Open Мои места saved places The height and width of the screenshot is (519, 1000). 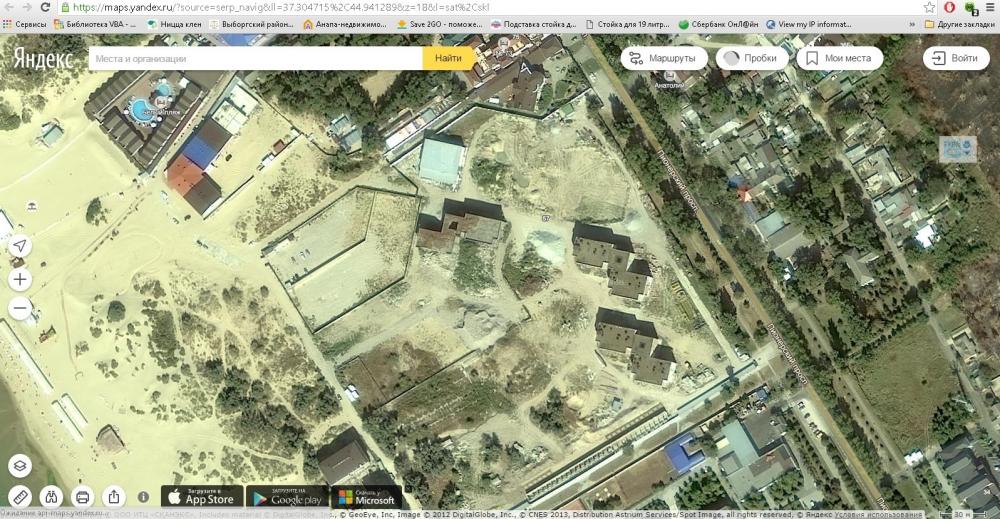[x=839, y=58]
